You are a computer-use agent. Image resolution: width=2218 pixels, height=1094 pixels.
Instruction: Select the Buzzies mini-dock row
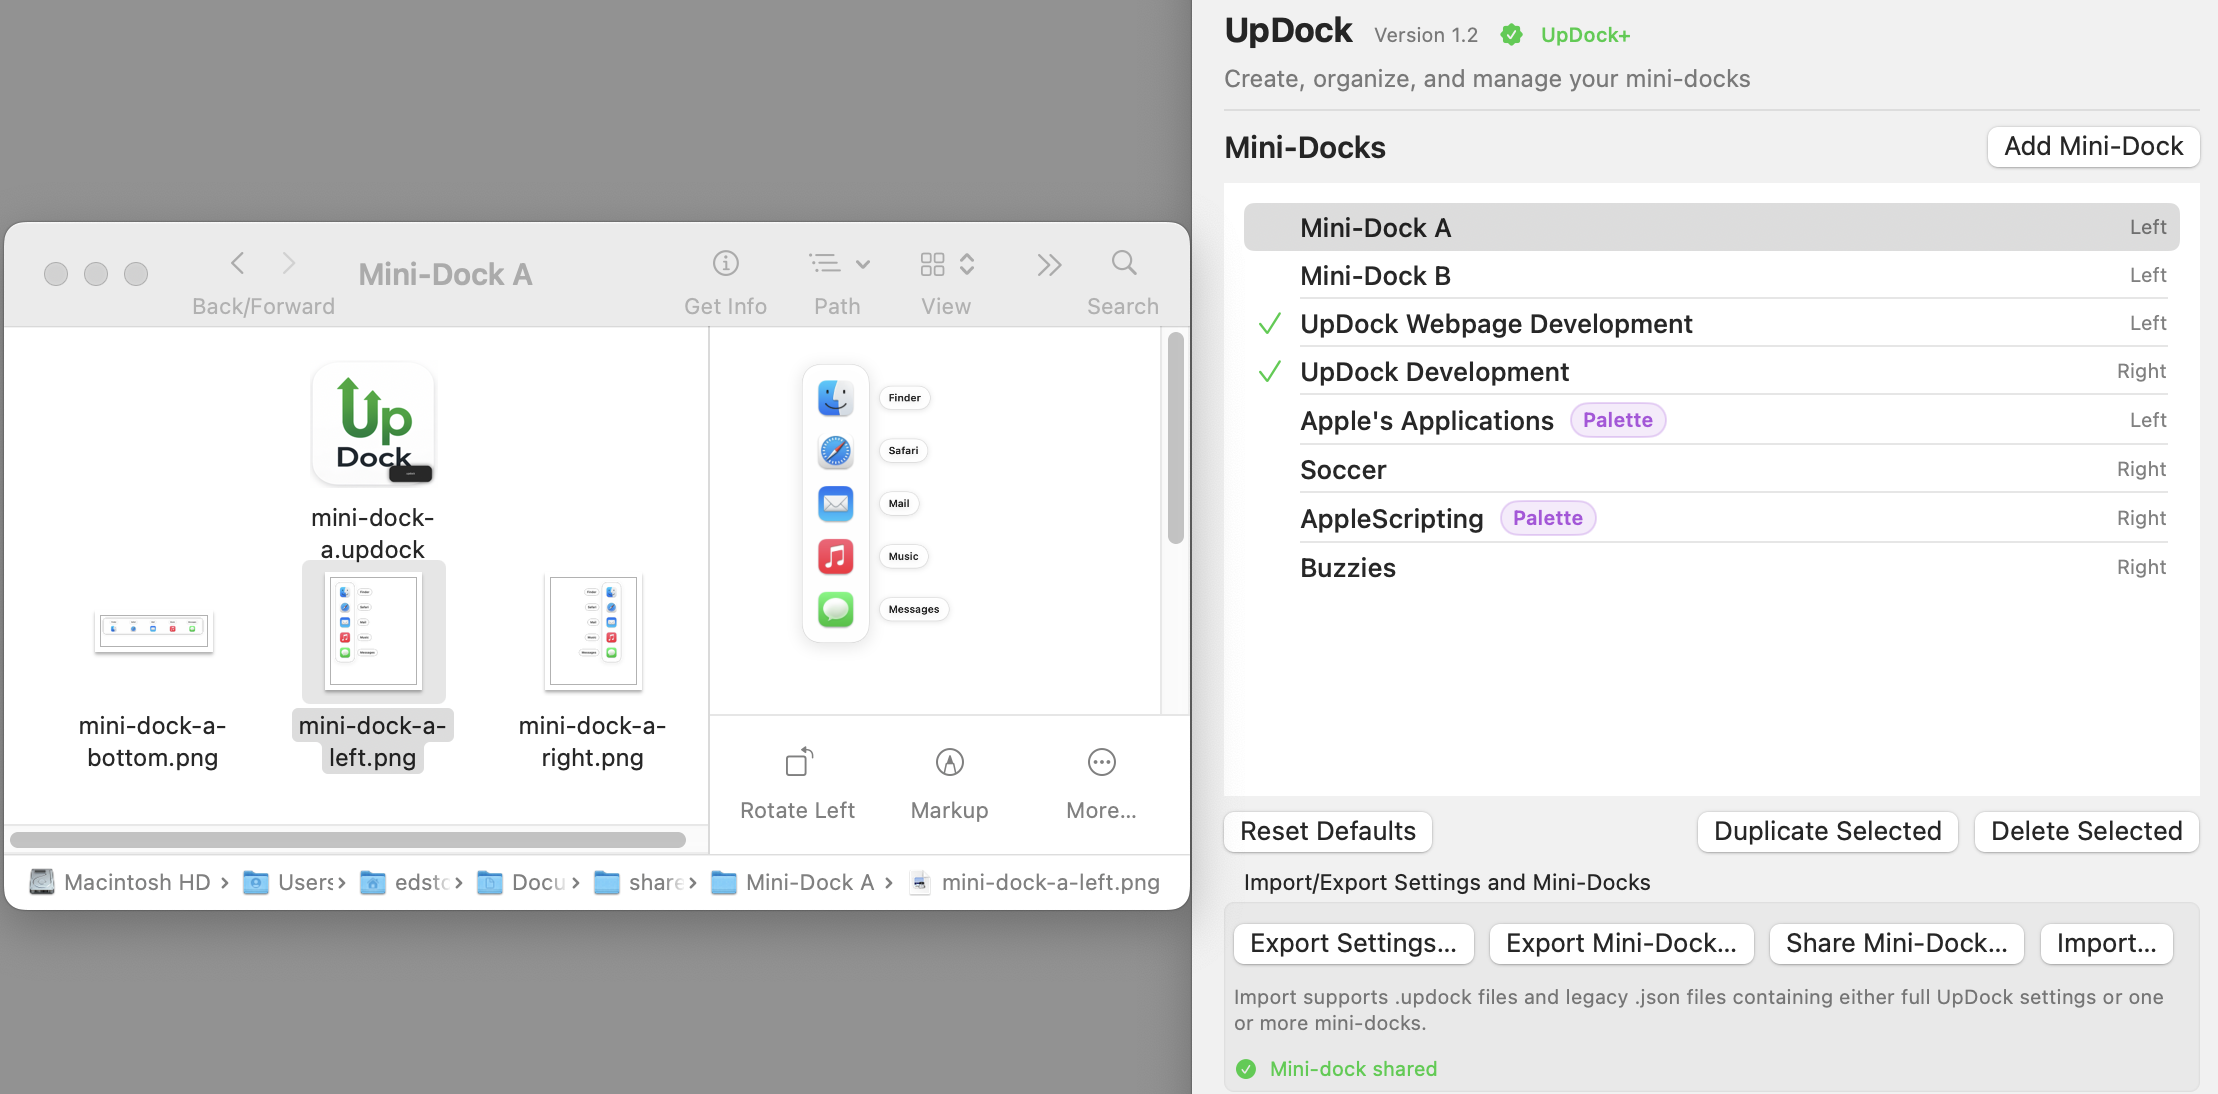(x=1711, y=567)
